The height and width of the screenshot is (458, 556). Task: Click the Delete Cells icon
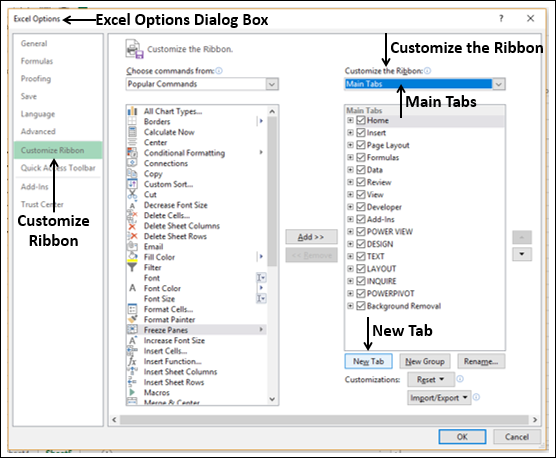pyautogui.click(x=132, y=216)
